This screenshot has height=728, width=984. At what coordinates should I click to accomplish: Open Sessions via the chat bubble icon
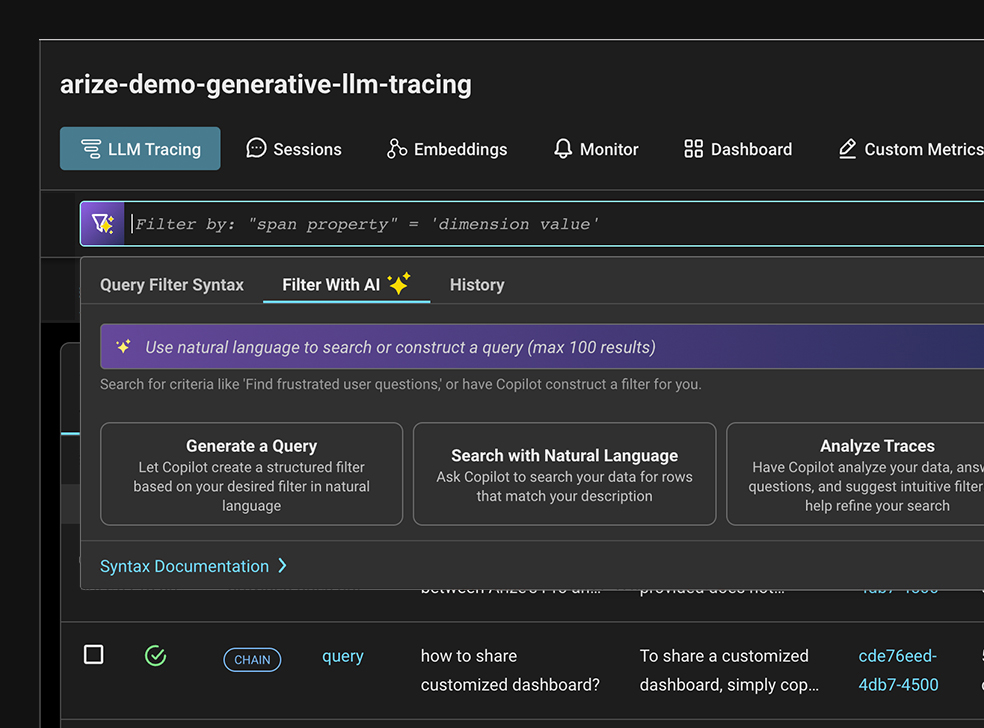256,149
